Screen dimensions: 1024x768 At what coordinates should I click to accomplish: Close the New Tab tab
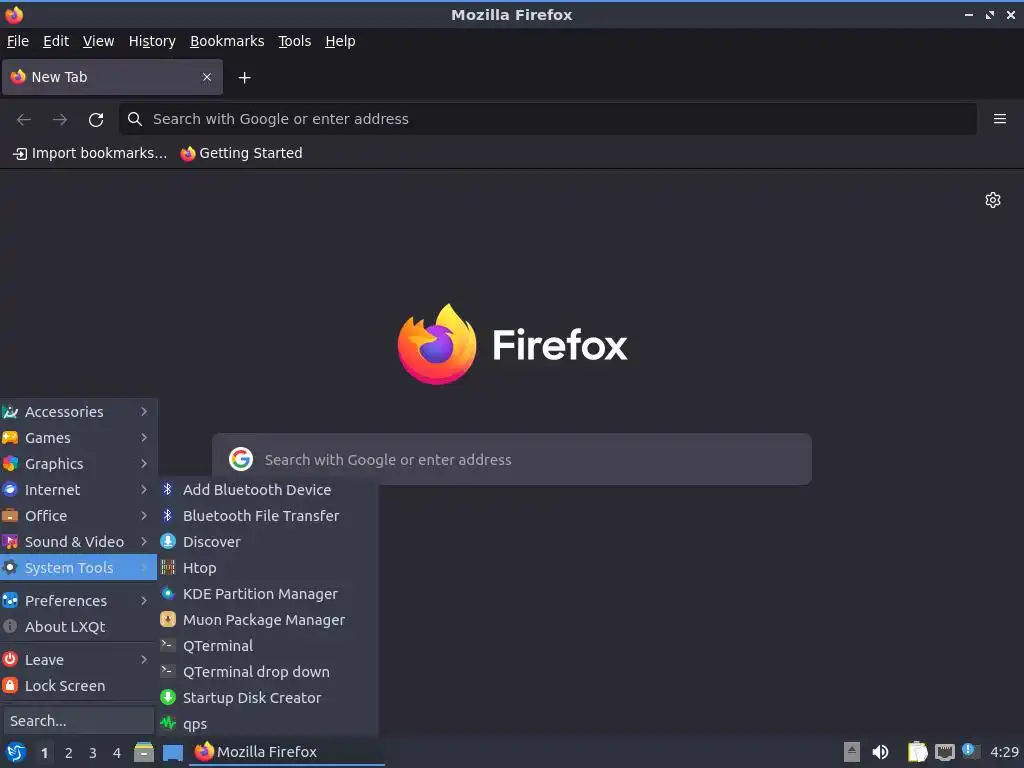coord(207,77)
